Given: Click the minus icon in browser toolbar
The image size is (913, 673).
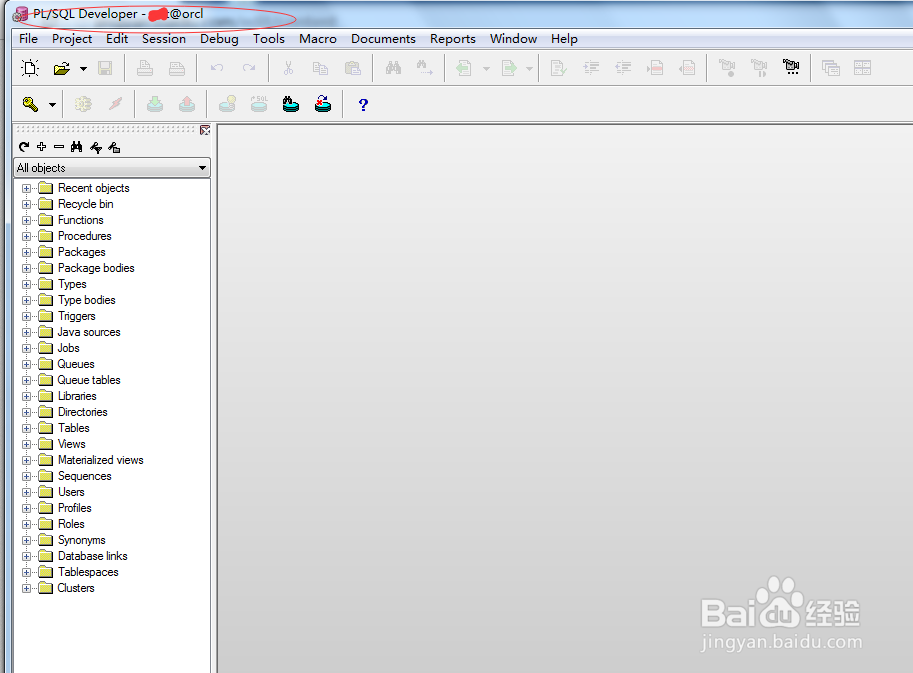Looking at the screenshot, I should (x=59, y=147).
